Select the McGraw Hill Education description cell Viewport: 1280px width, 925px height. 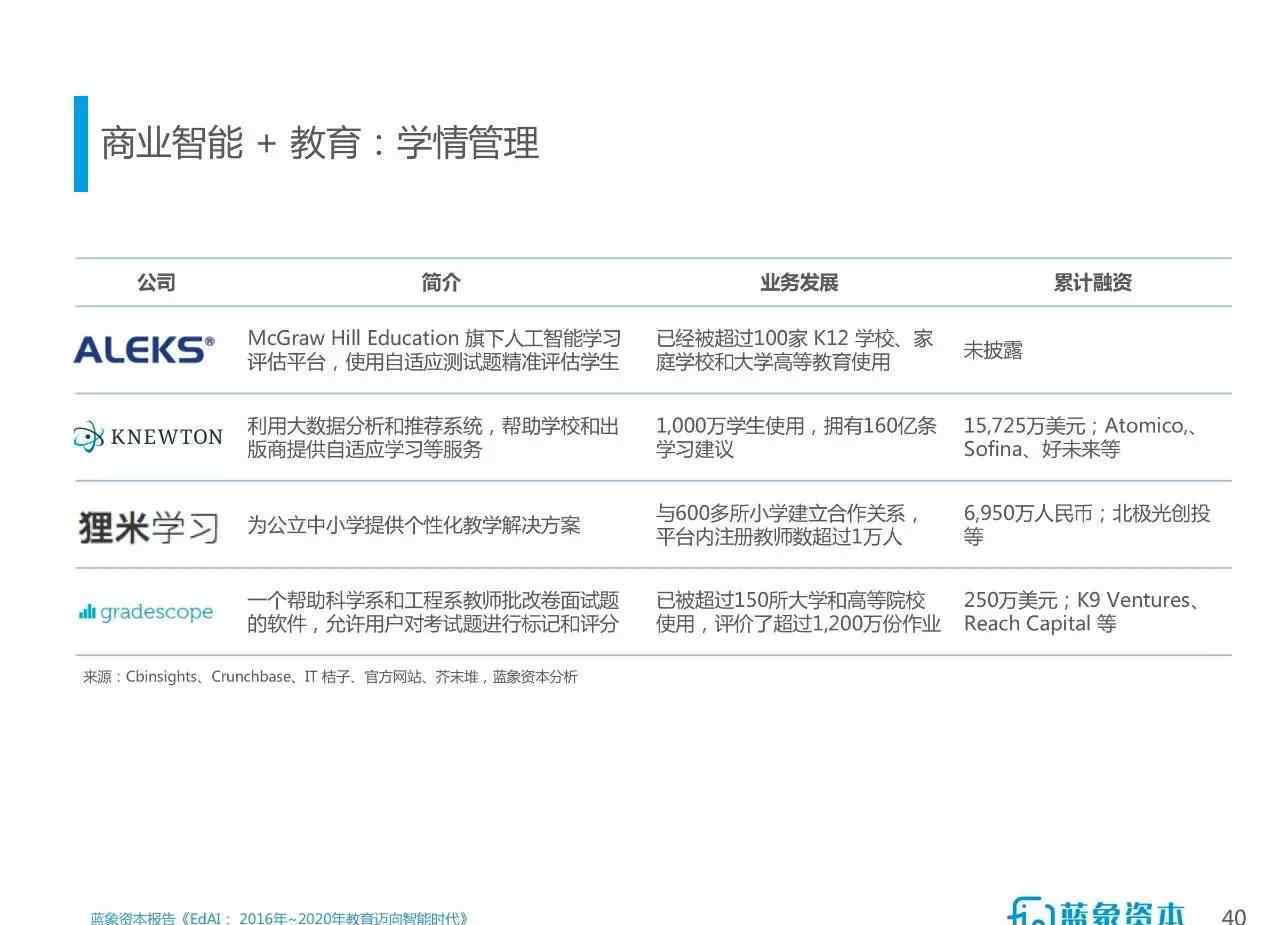434,350
